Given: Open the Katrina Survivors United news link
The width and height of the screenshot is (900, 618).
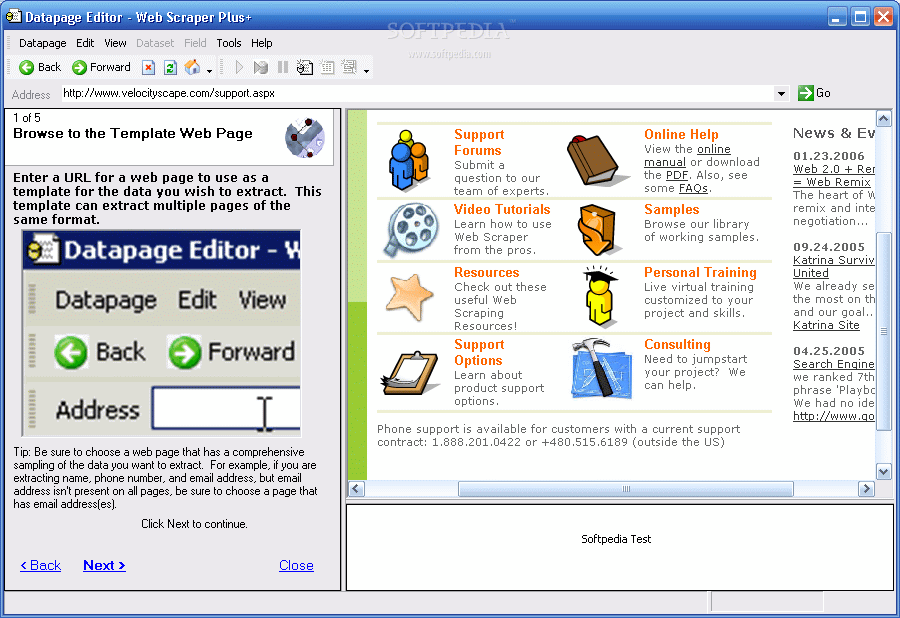Looking at the screenshot, I should pyautogui.click(x=833, y=266).
